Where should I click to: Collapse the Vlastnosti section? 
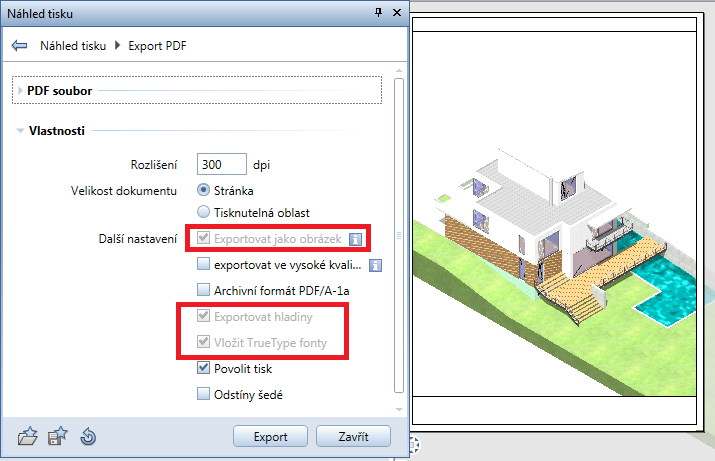20,131
